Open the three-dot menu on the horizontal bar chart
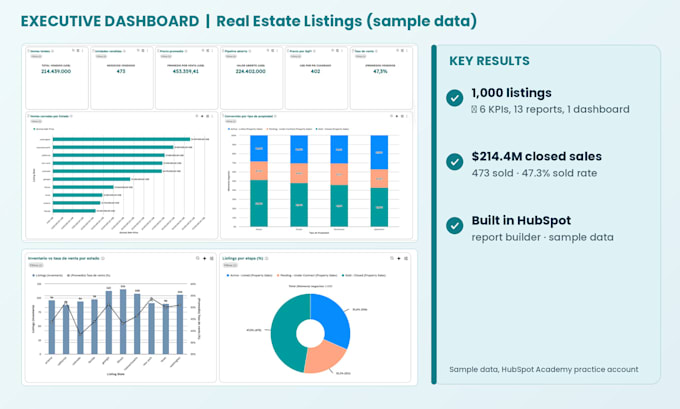 [212, 116]
